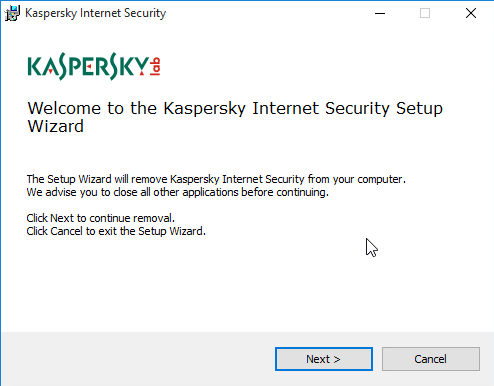Open the installer icon system menu
Viewport: 494px width, 386px height.
pyautogui.click(x=12, y=13)
